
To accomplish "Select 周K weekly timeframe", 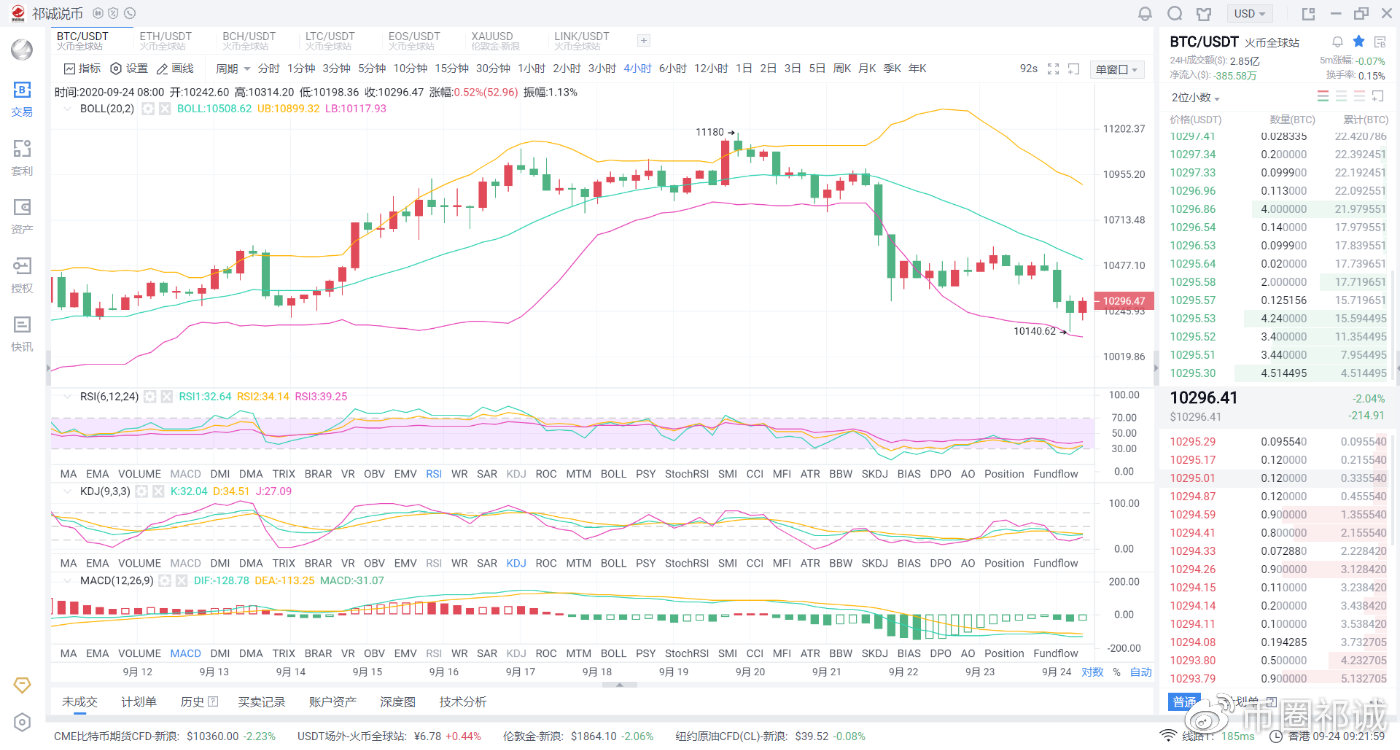I will click(842, 68).
